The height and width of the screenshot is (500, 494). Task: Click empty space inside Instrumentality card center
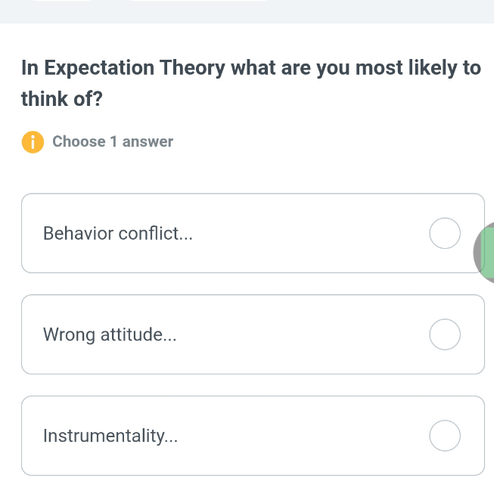300,435
